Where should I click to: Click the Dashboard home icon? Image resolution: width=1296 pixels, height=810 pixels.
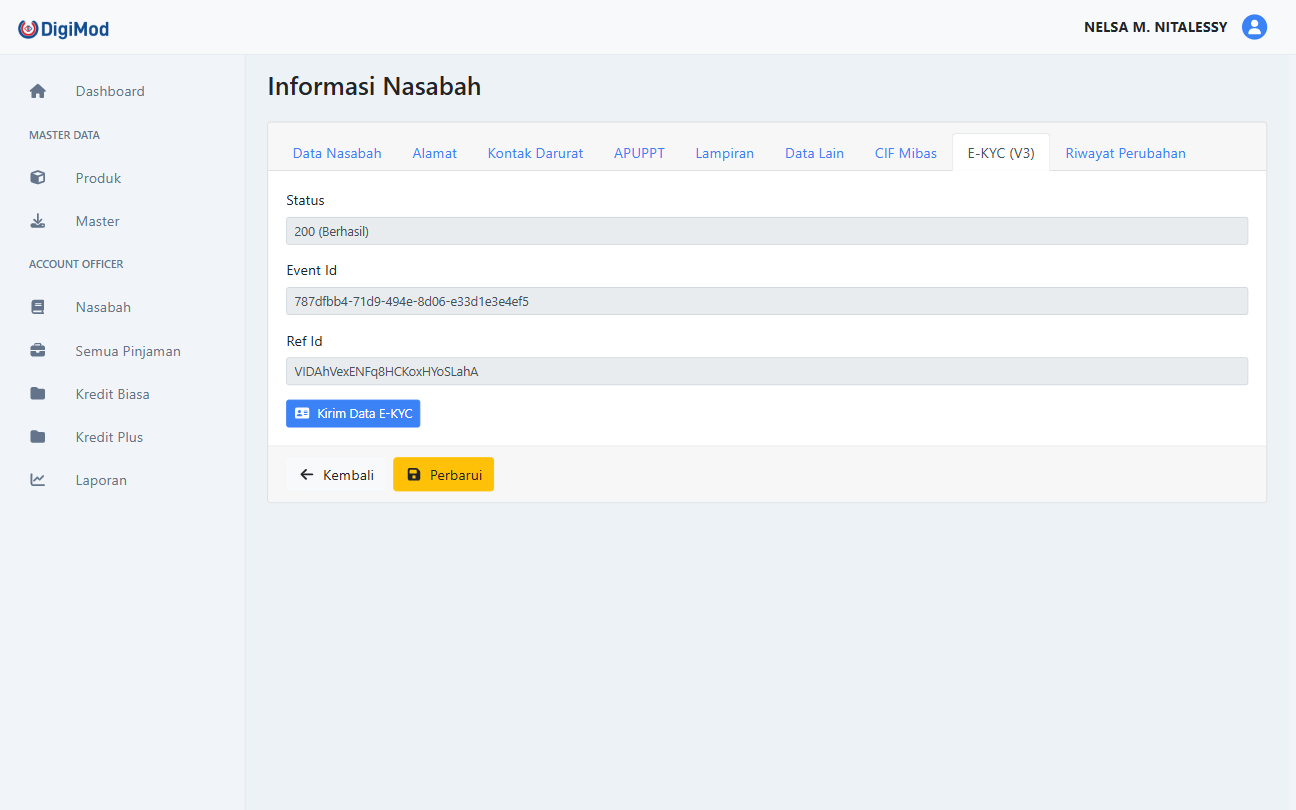[x=38, y=91]
